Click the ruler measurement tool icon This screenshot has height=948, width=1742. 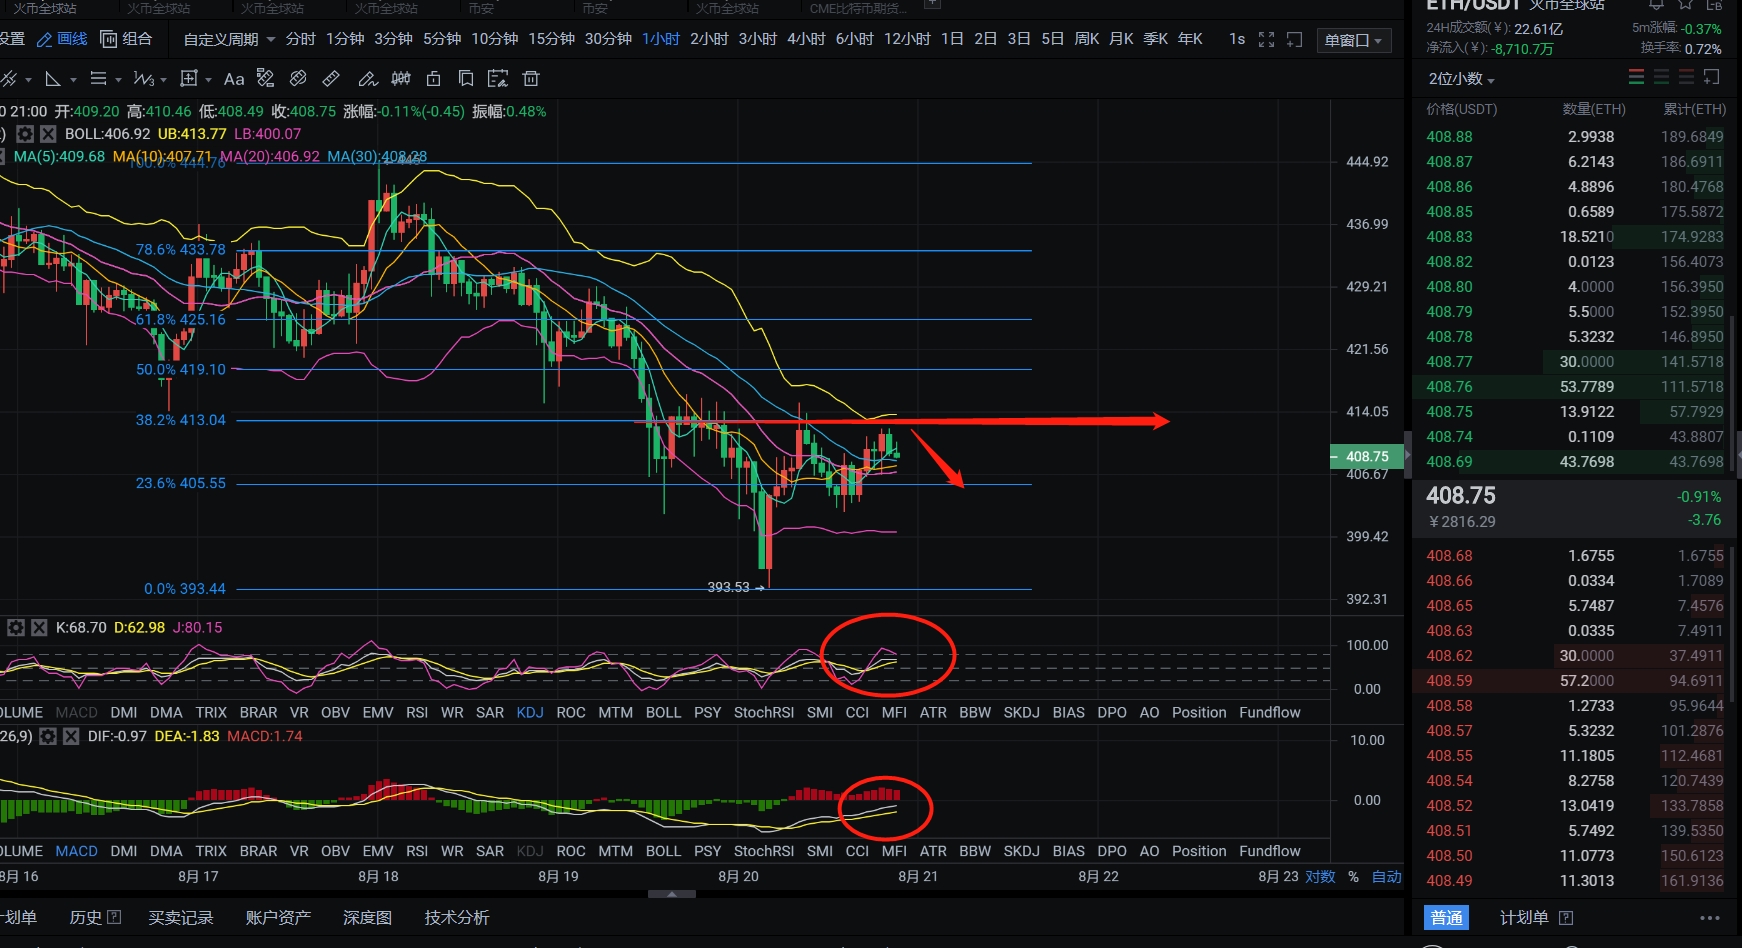331,78
